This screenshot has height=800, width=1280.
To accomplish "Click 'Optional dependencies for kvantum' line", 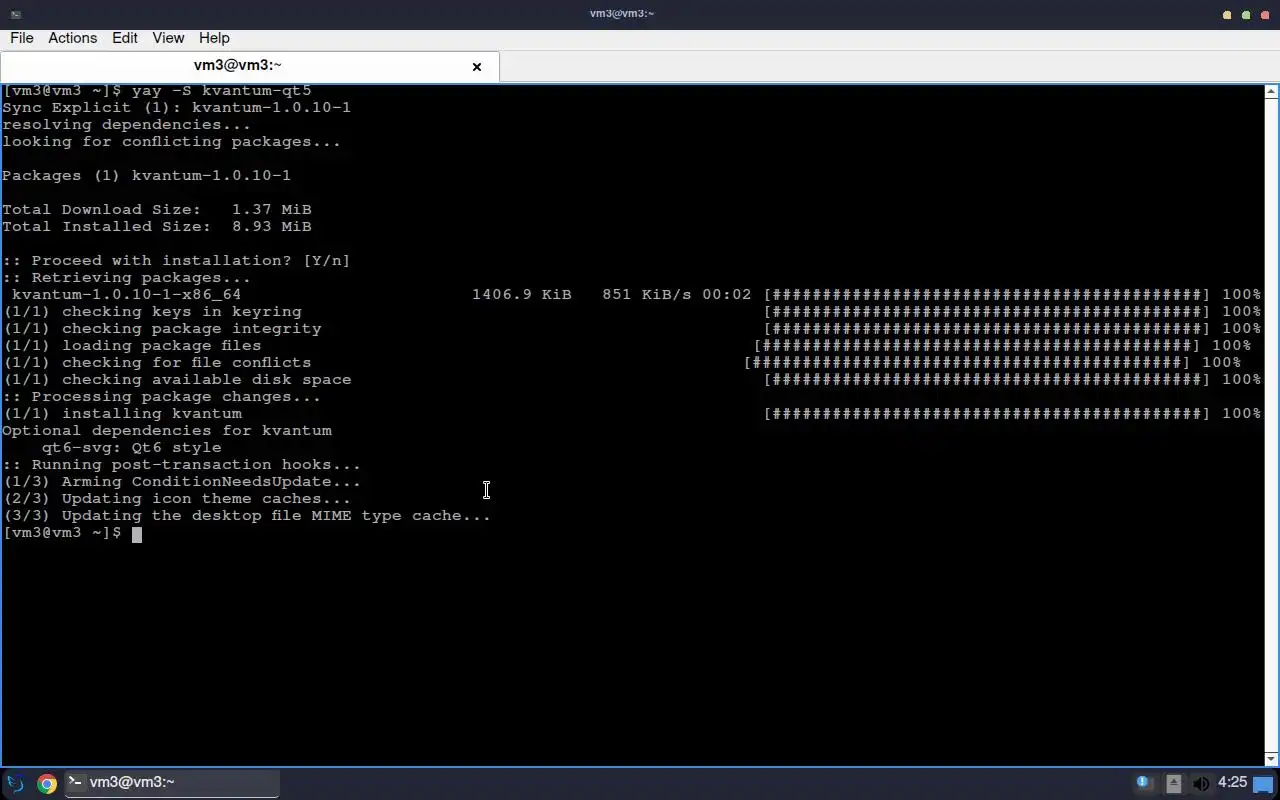I will (x=167, y=430).
